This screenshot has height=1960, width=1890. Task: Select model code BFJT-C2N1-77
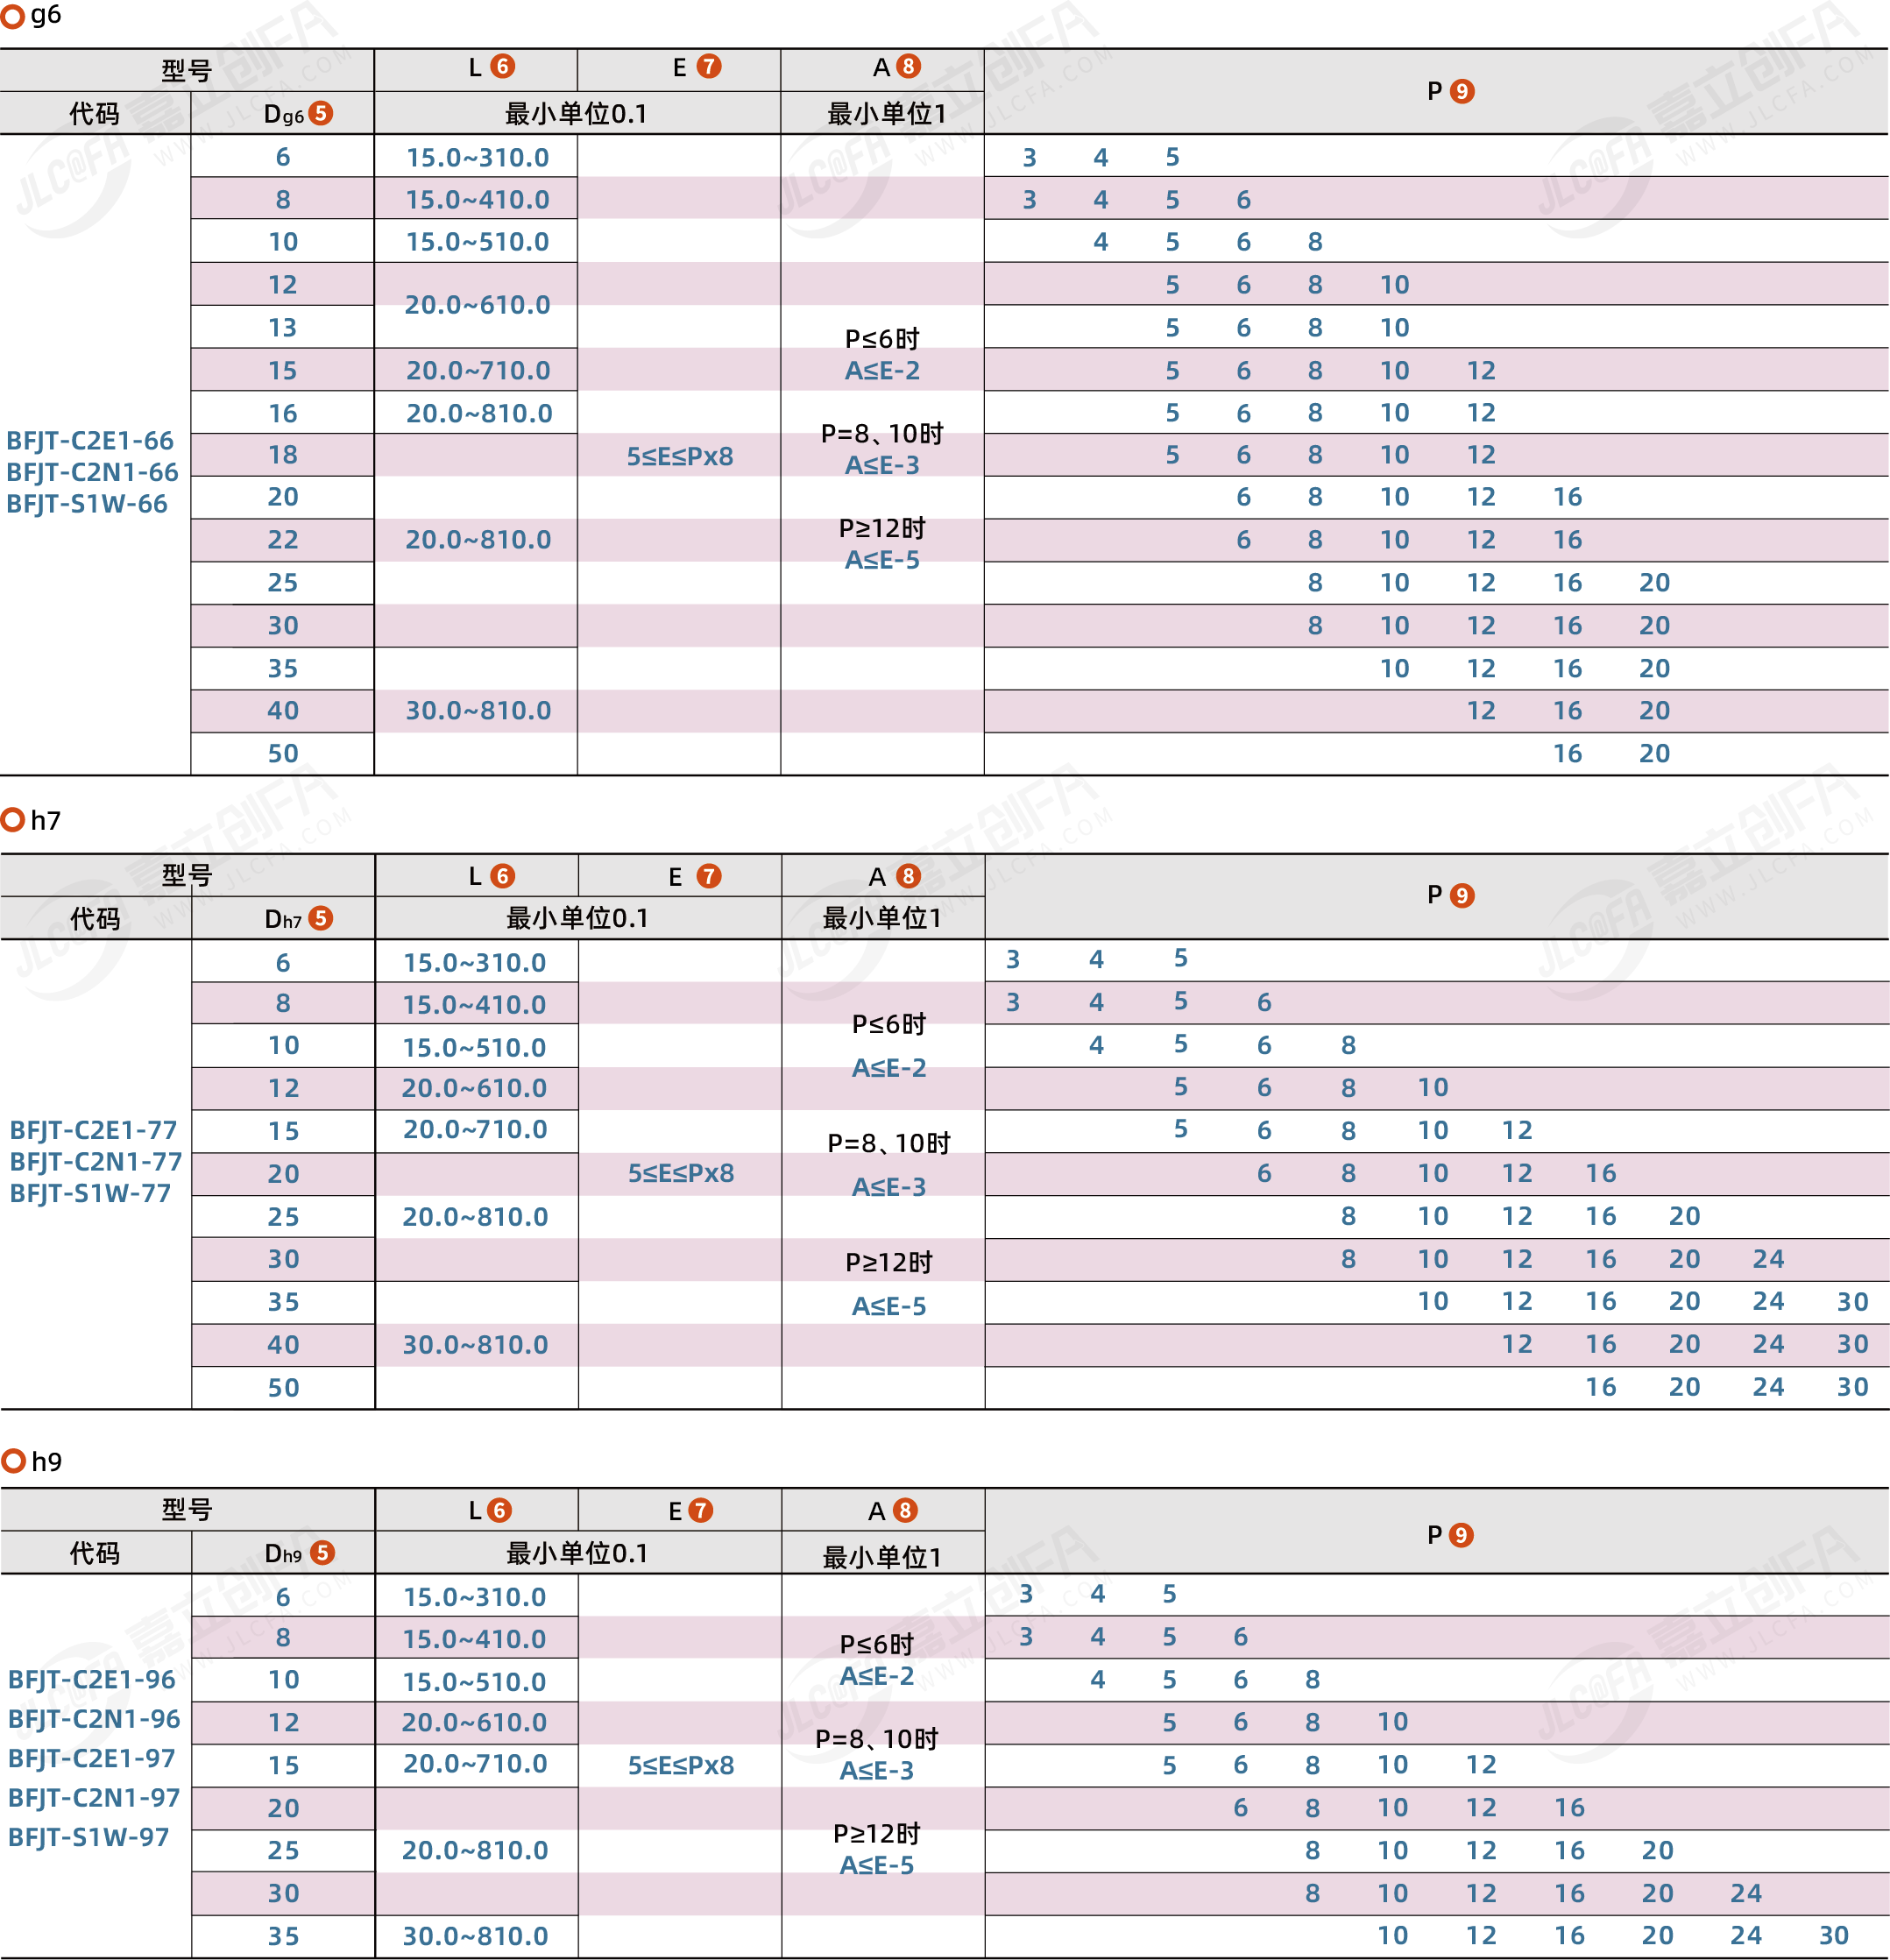pos(96,1162)
